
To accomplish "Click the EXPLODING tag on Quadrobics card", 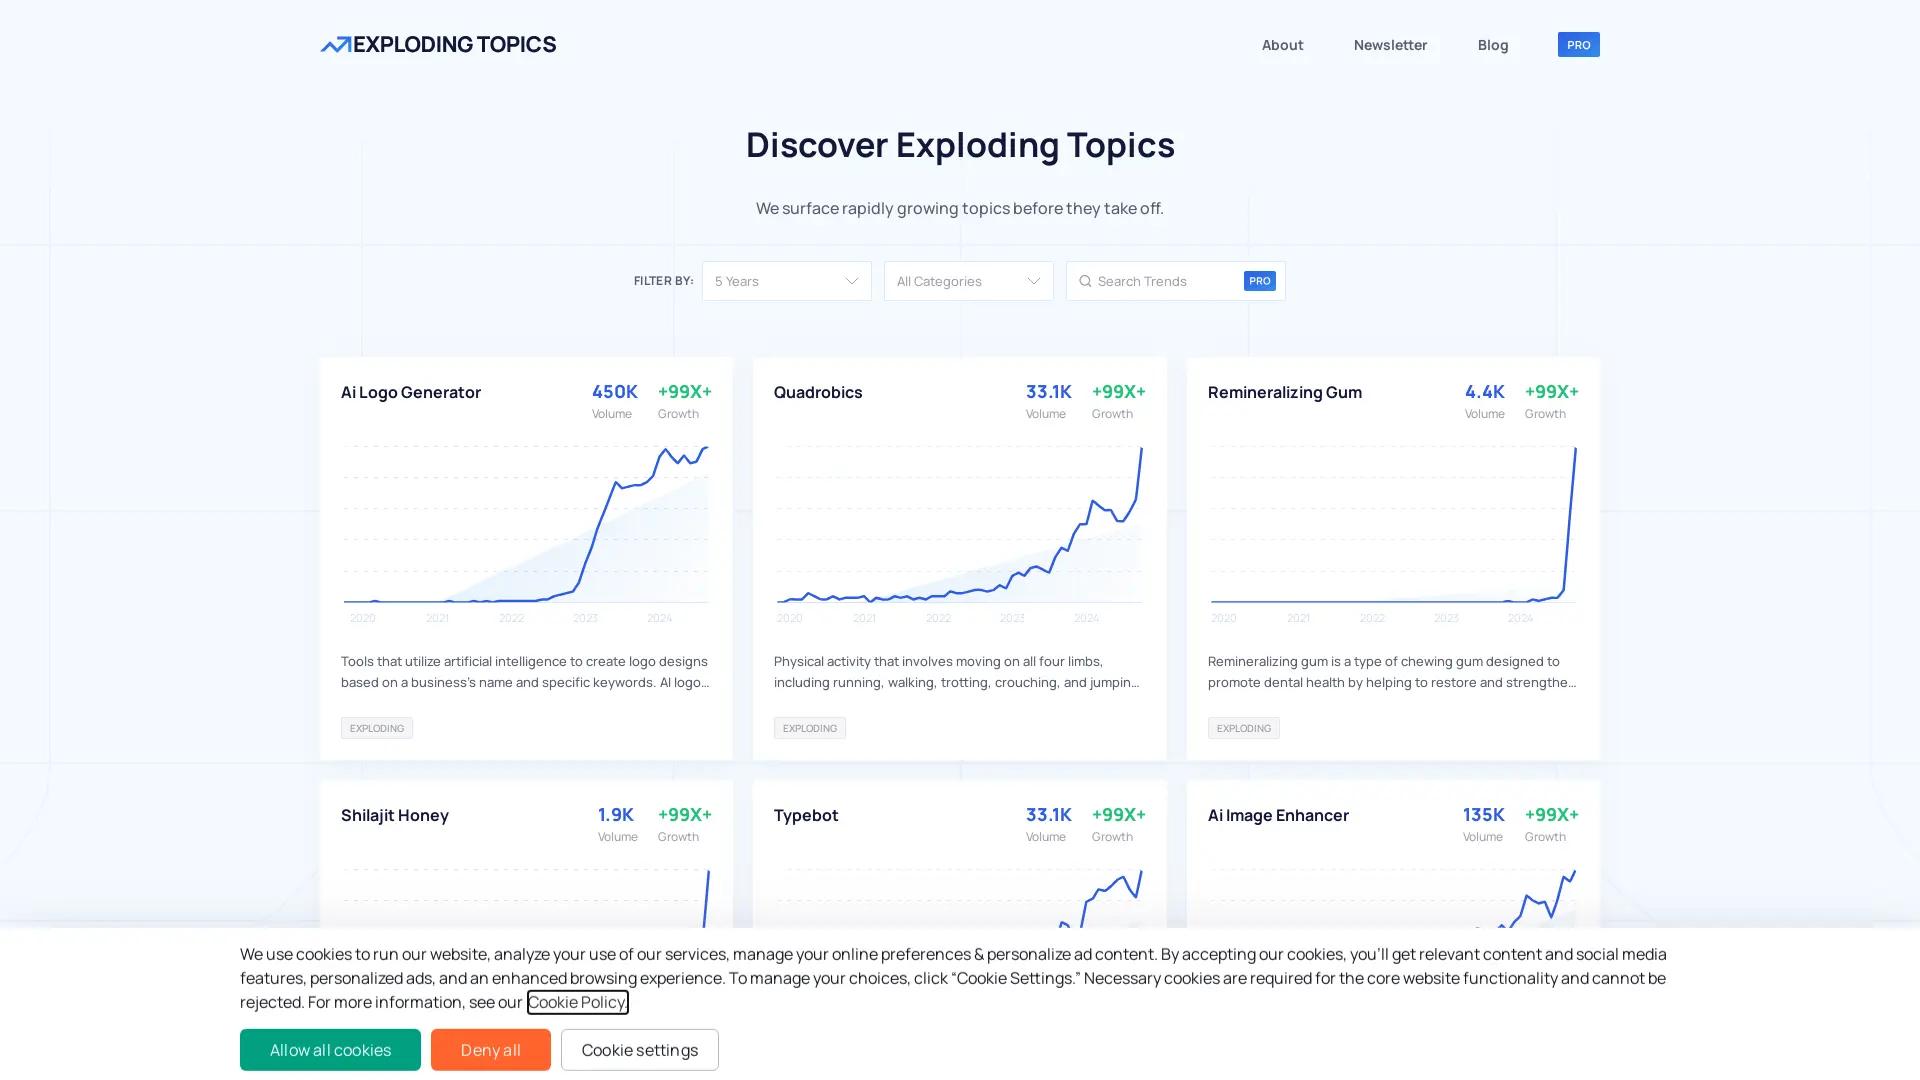I will pos(809,727).
